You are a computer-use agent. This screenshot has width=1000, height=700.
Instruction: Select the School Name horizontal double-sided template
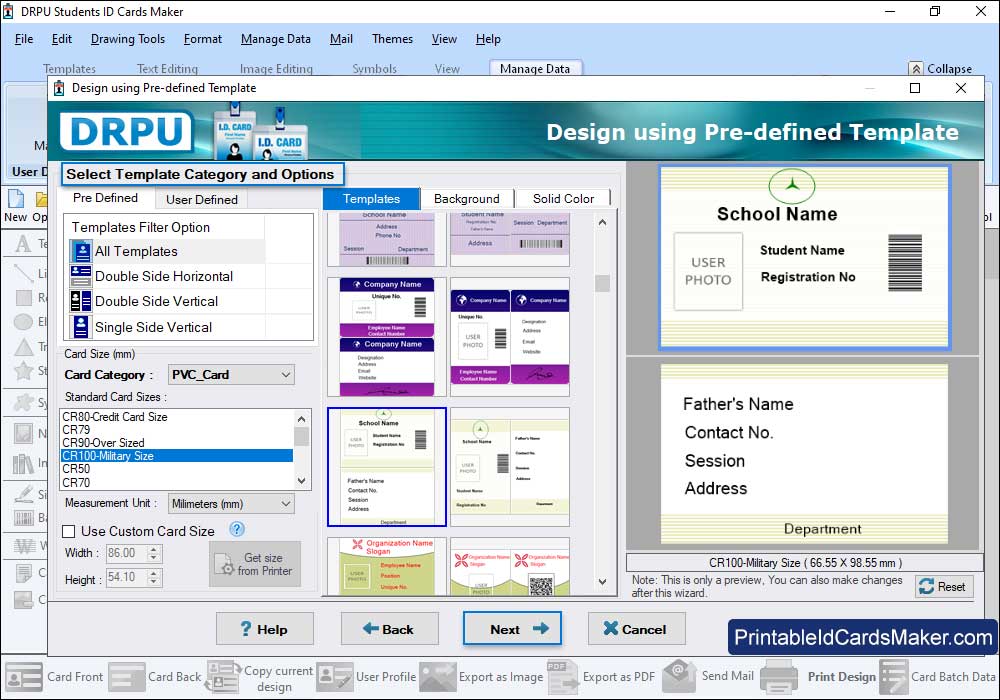510,467
